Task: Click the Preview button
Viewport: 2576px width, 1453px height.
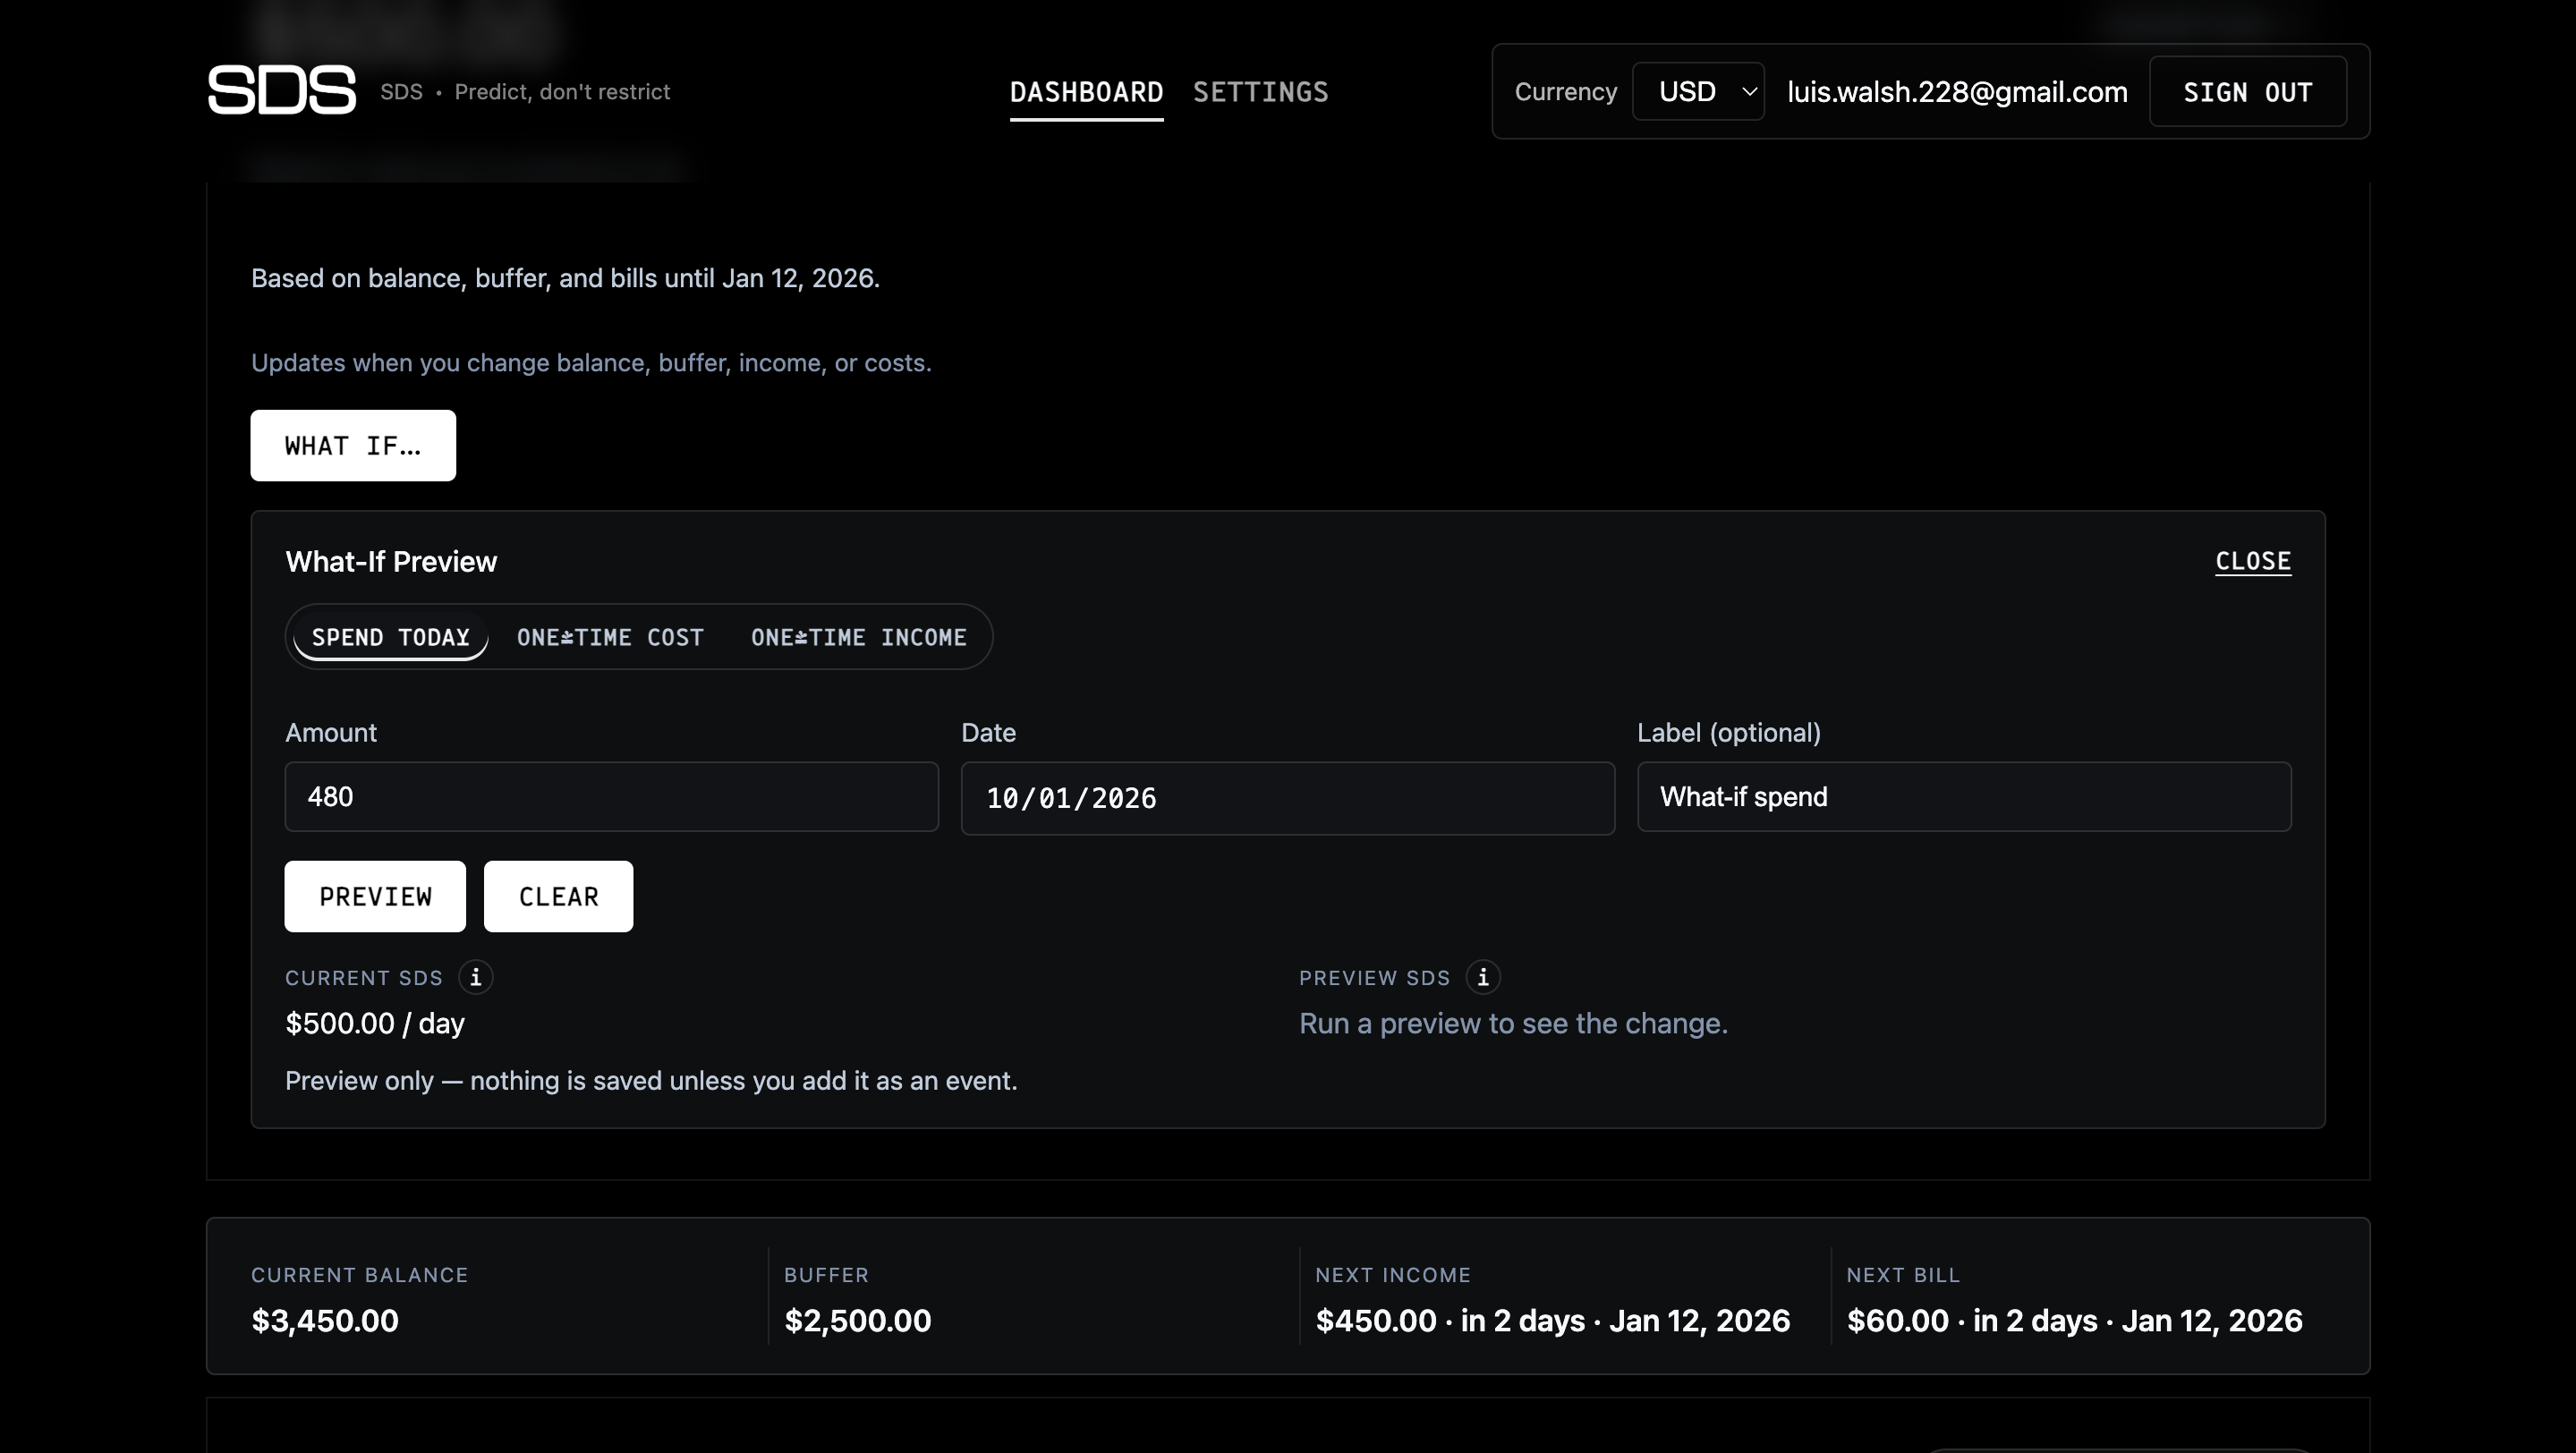Action: pyautogui.click(x=375, y=896)
